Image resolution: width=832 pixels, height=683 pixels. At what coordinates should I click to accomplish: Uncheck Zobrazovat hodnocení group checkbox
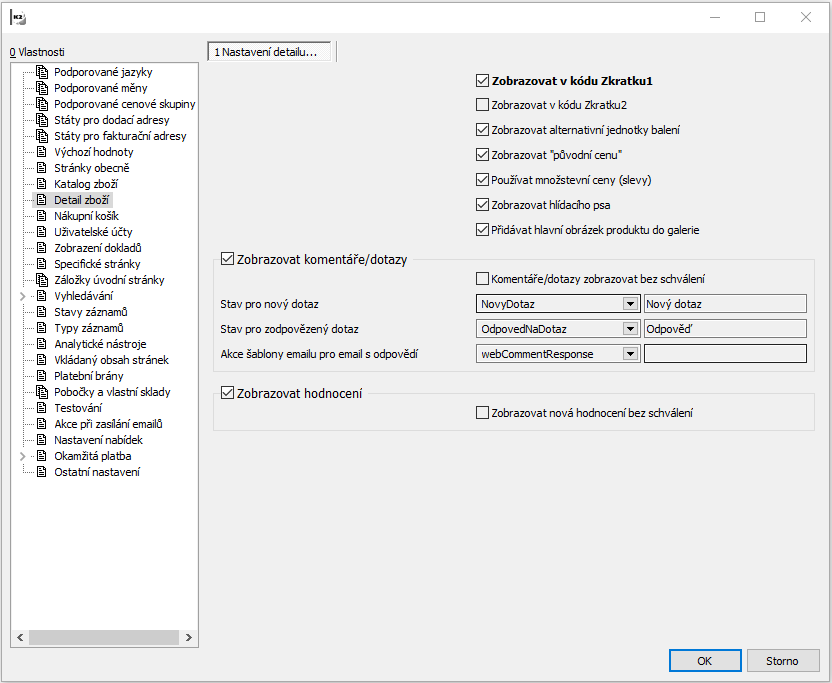click(227, 393)
